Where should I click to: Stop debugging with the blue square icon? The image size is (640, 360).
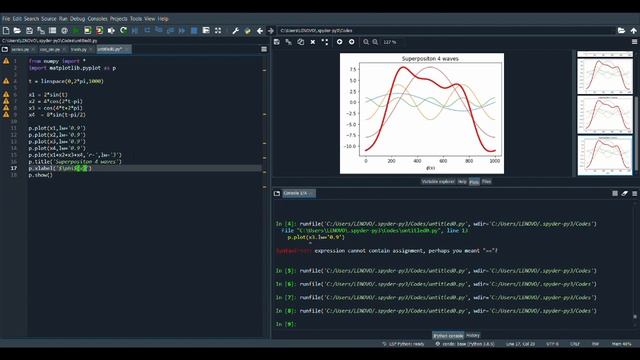[194, 31]
